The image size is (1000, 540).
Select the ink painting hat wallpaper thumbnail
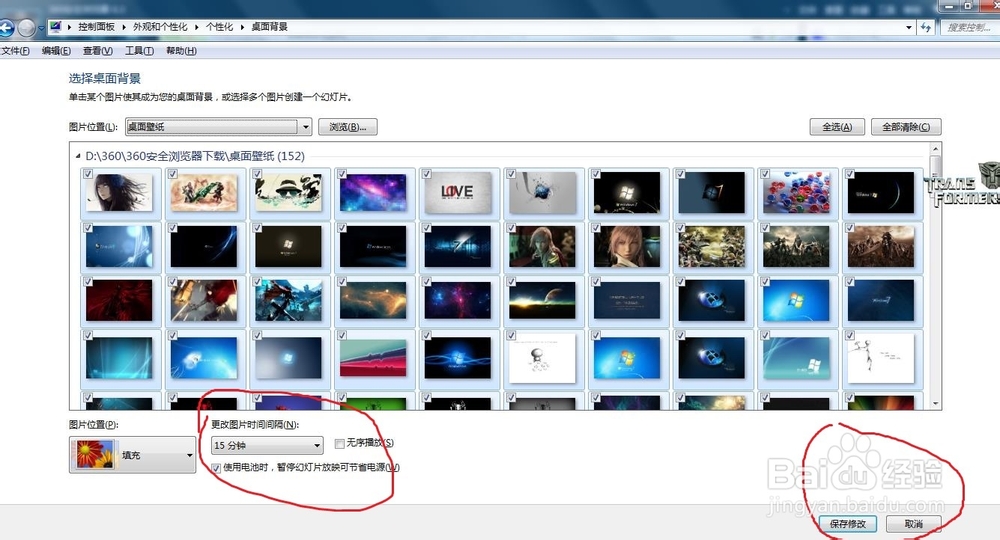coord(288,193)
